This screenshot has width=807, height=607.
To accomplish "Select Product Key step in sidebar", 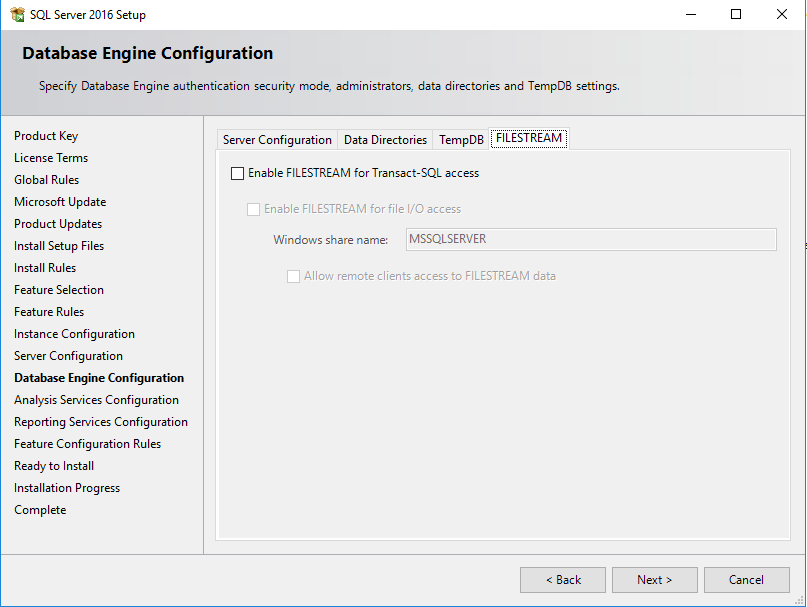I will [46, 136].
